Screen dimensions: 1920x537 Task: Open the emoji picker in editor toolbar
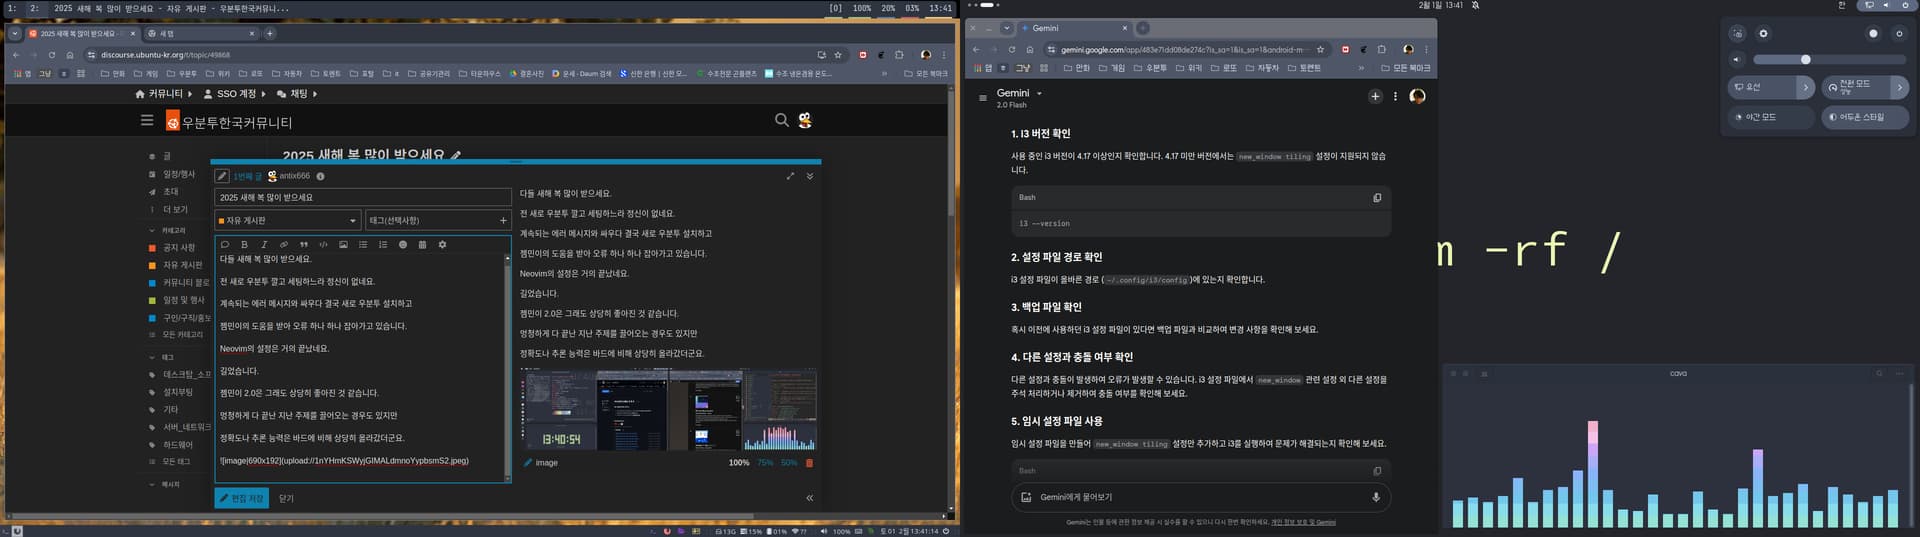click(403, 244)
